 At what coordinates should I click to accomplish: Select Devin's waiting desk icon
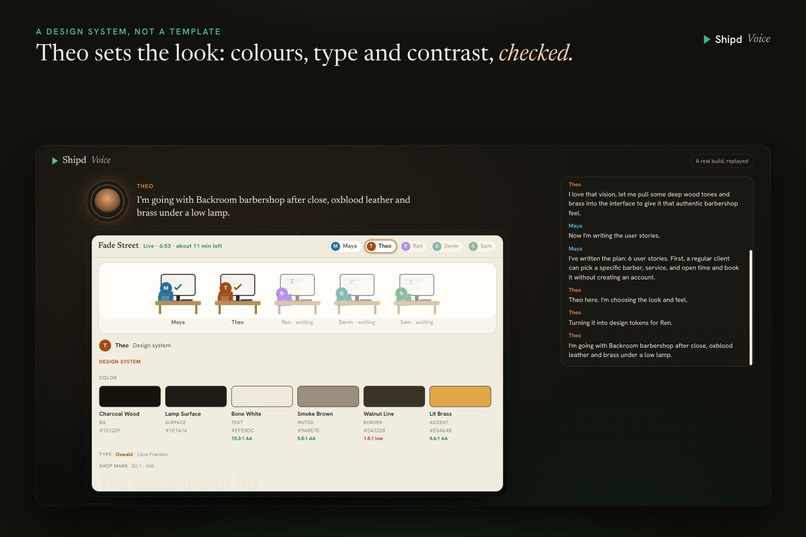(x=357, y=293)
